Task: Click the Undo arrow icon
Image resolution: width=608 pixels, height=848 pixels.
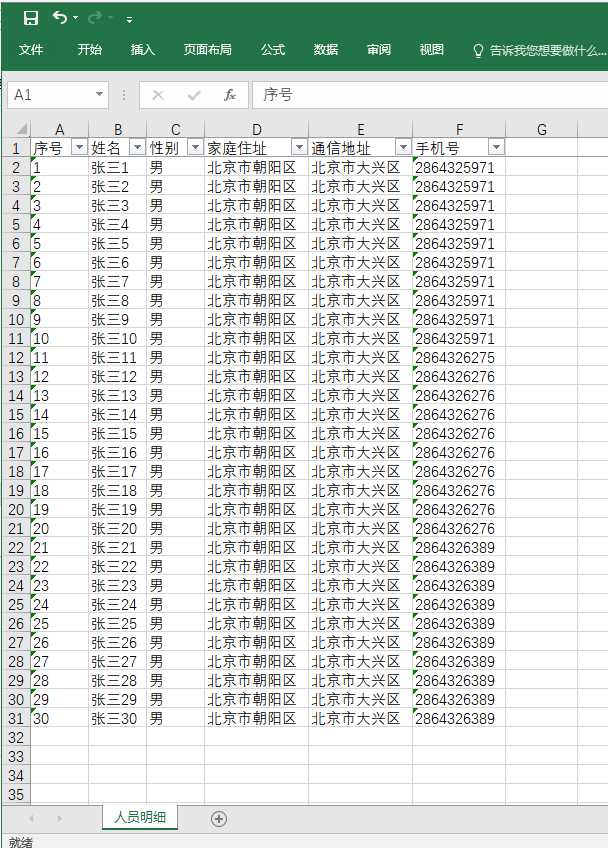Action: click(60, 18)
